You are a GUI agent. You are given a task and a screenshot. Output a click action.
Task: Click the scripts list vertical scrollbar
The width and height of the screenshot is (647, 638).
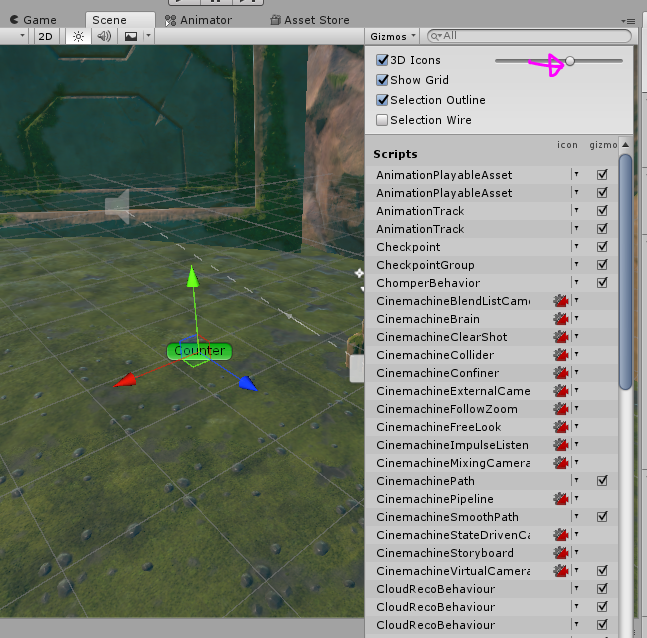[625, 272]
